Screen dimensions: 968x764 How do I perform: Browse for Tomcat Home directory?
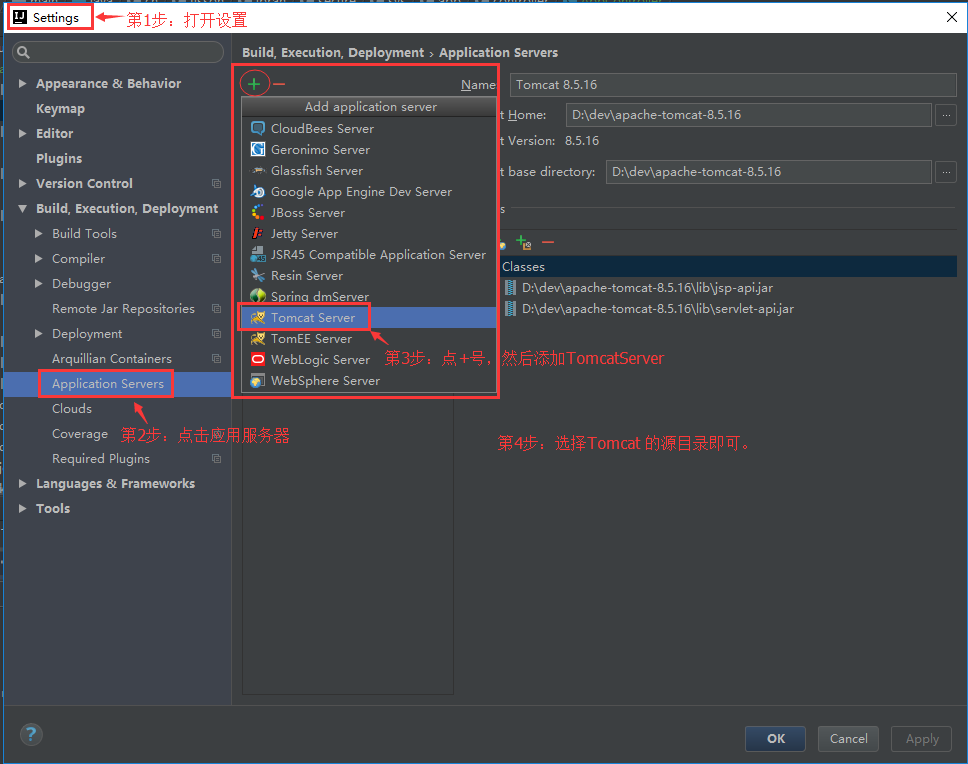click(946, 115)
